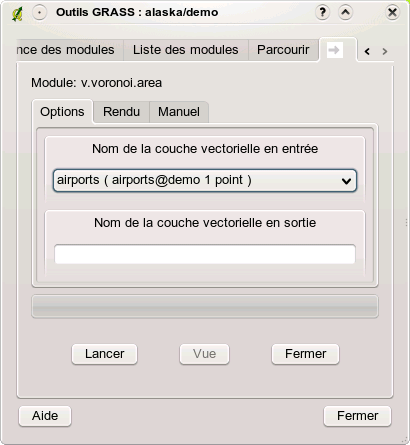The image size is (410, 445).
Task: Click the progress bar below options
Action: (x=205, y=306)
